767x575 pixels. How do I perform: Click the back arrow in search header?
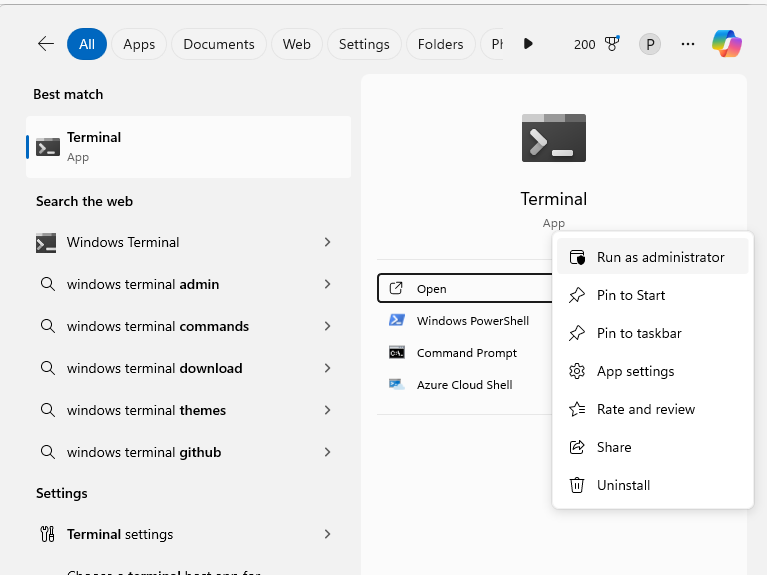pyautogui.click(x=45, y=44)
